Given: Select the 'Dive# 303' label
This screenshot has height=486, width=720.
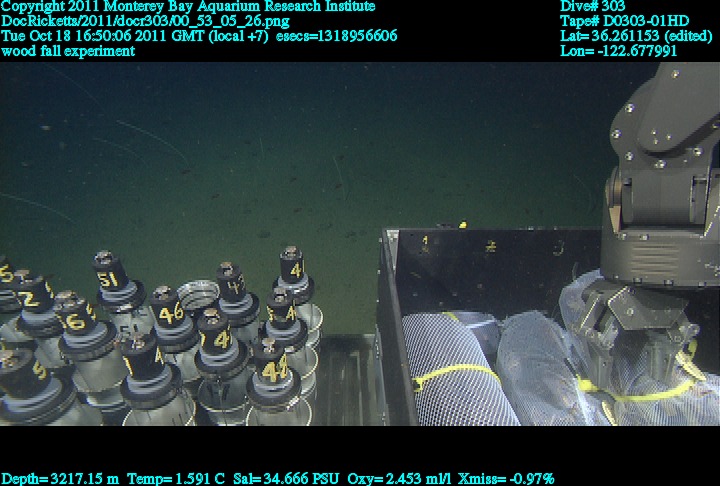Looking at the screenshot, I should [x=592, y=6].
